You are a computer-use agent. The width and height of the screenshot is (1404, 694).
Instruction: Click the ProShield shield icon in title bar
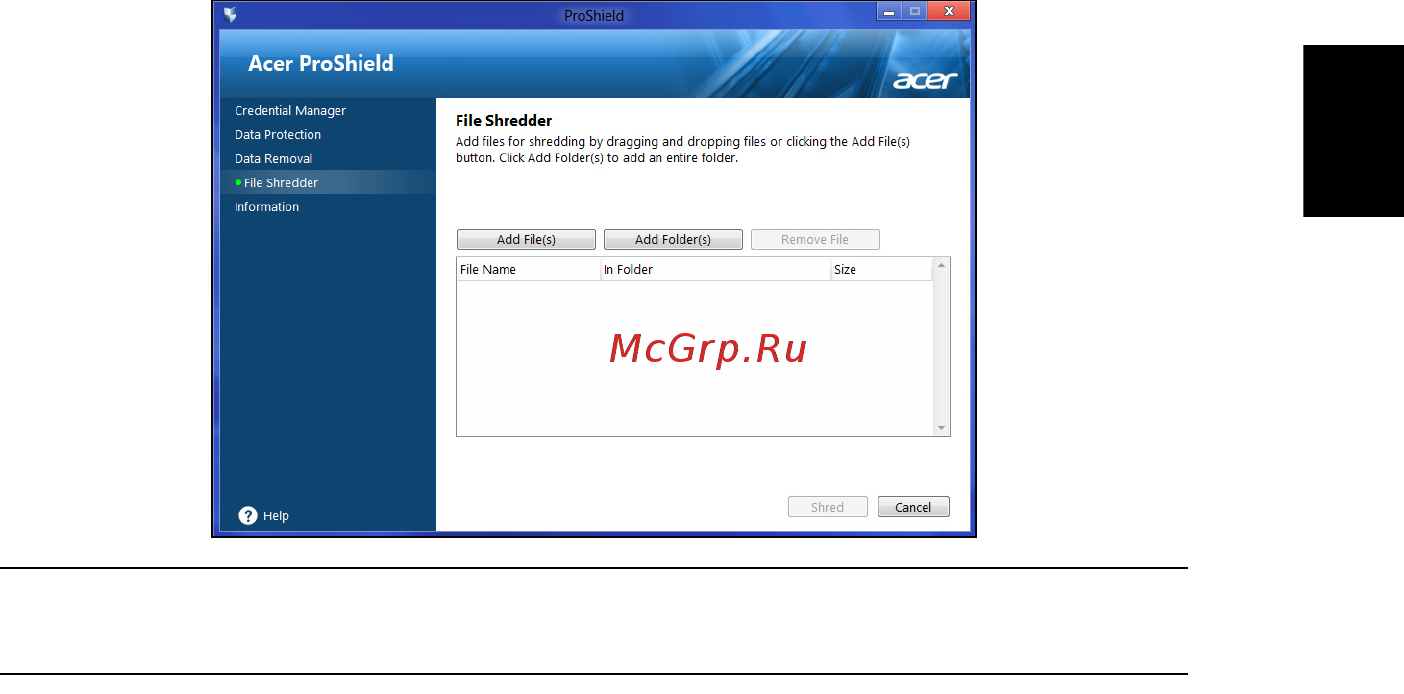(x=231, y=15)
